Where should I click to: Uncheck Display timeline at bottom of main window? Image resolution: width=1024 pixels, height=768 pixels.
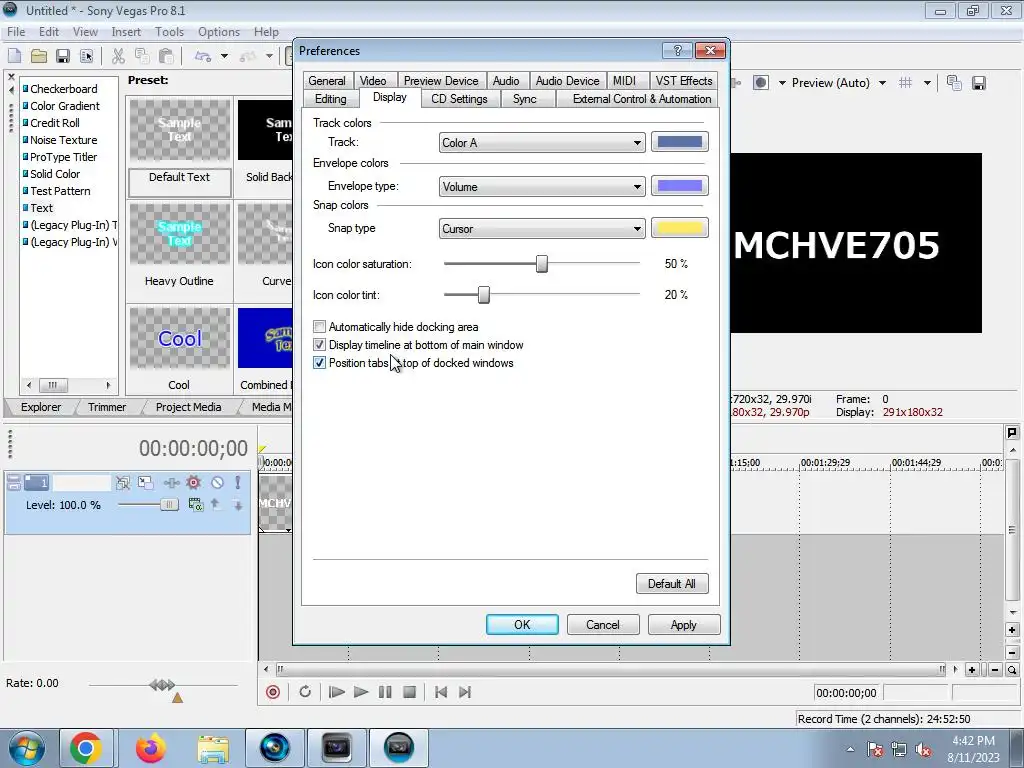(x=319, y=345)
